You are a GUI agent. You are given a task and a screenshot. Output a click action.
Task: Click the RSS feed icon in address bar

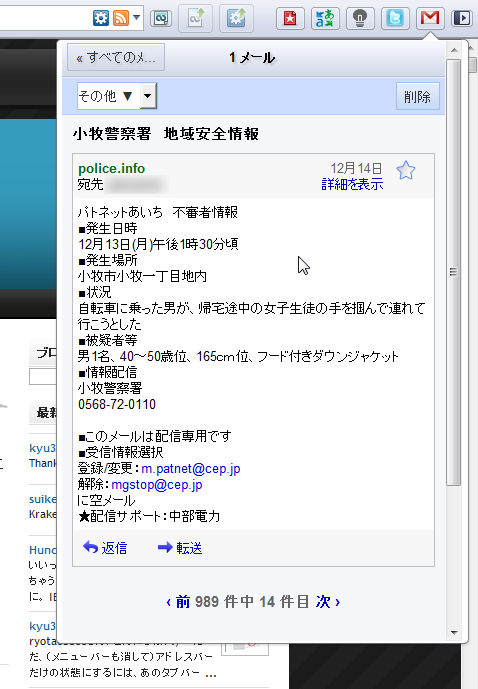(x=121, y=18)
